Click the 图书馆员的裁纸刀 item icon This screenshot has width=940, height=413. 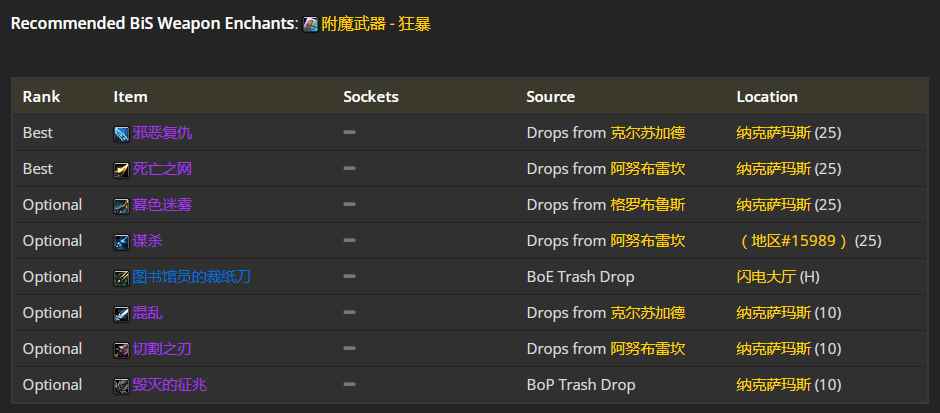pos(121,278)
